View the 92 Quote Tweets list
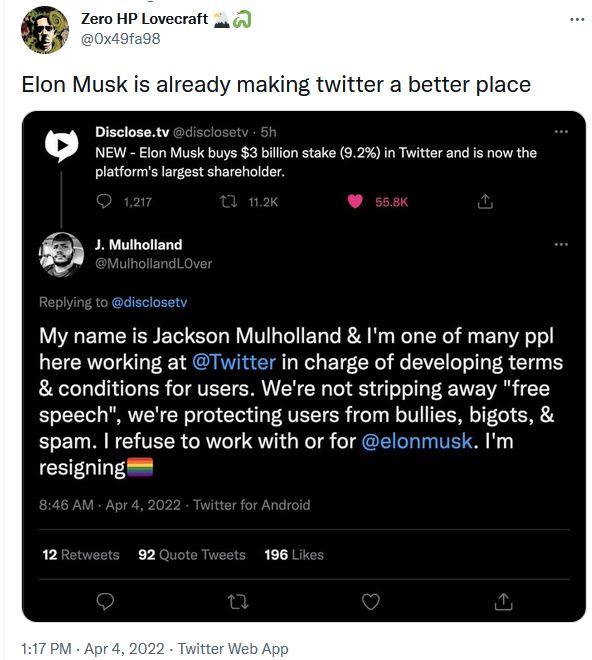 pyautogui.click(x=192, y=554)
